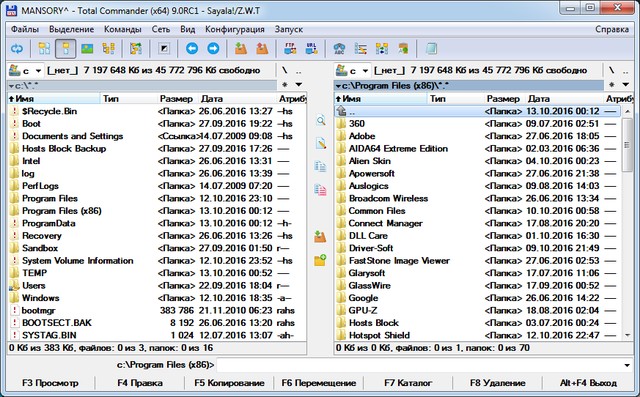Screen dimensions: 640x397
Task: Click the right scrollbar down arrow
Action: tap(627, 335)
